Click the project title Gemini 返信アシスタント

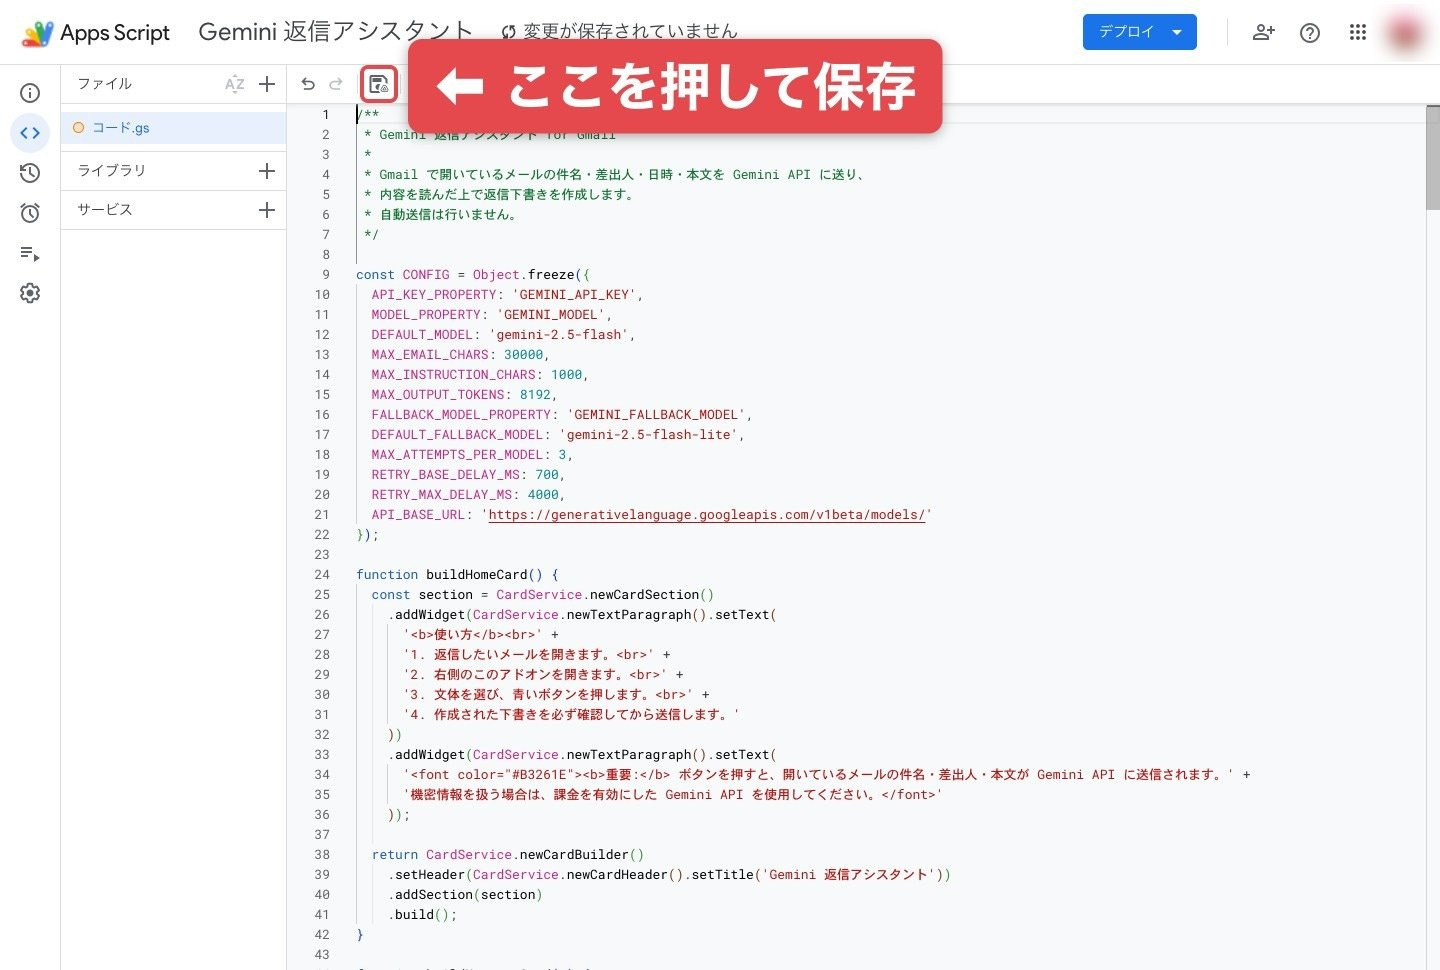[336, 32]
